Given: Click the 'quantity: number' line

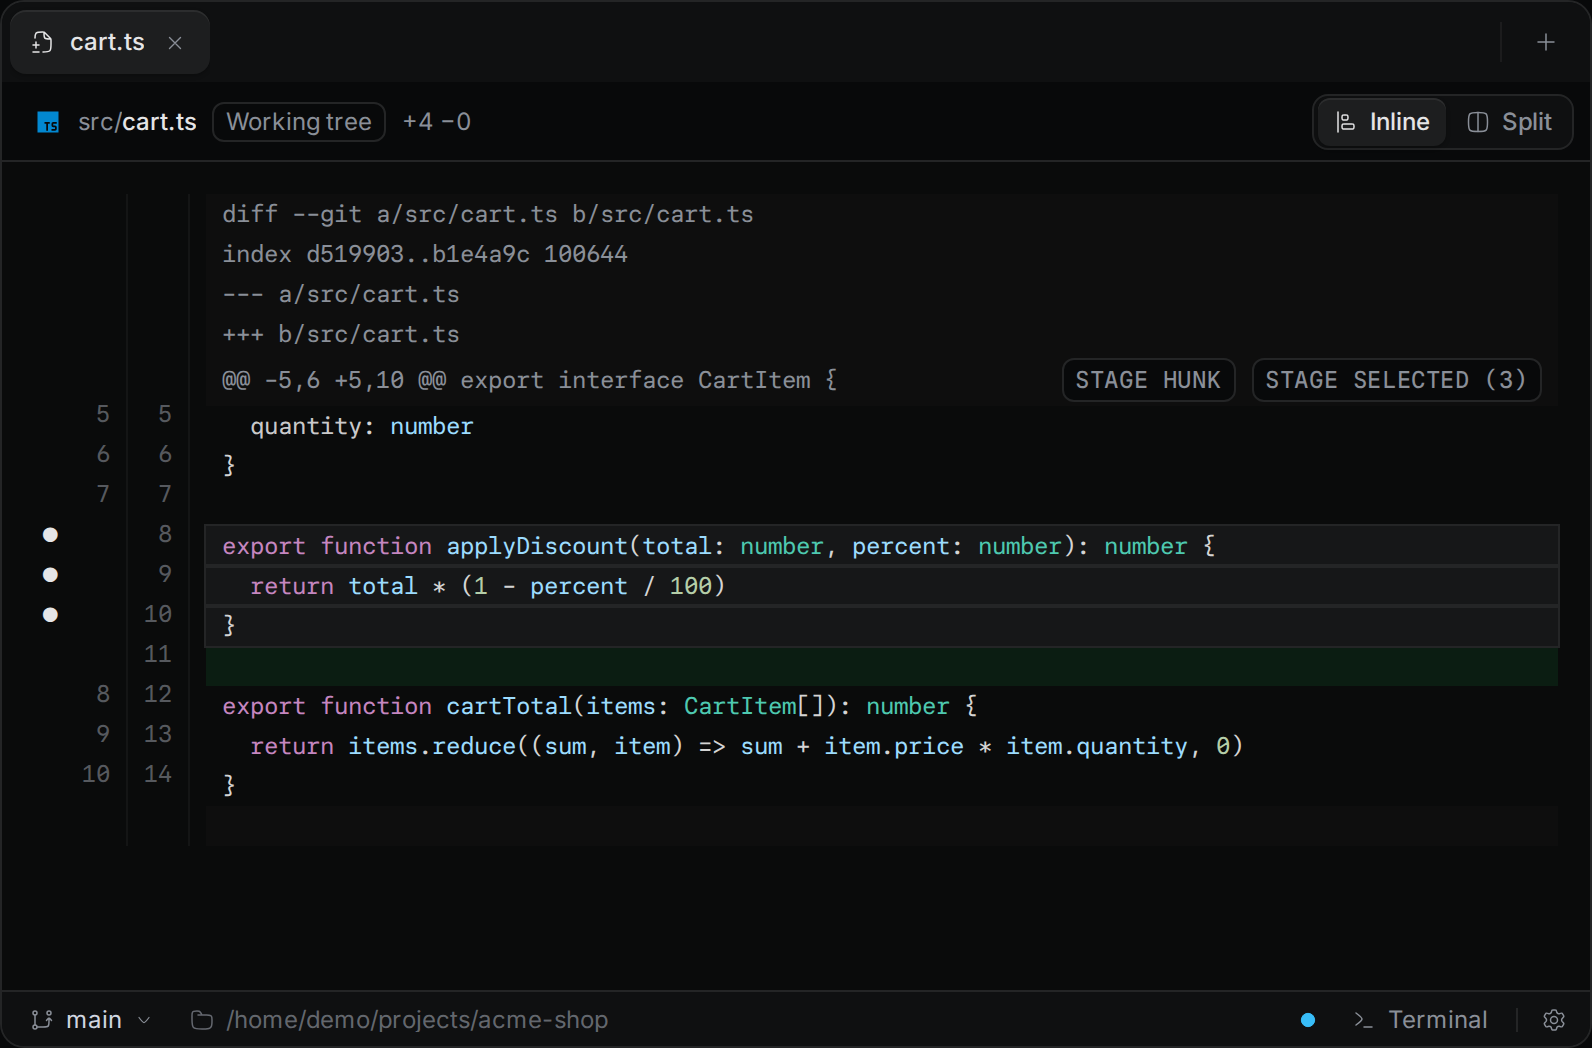Looking at the screenshot, I should click(x=882, y=426).
